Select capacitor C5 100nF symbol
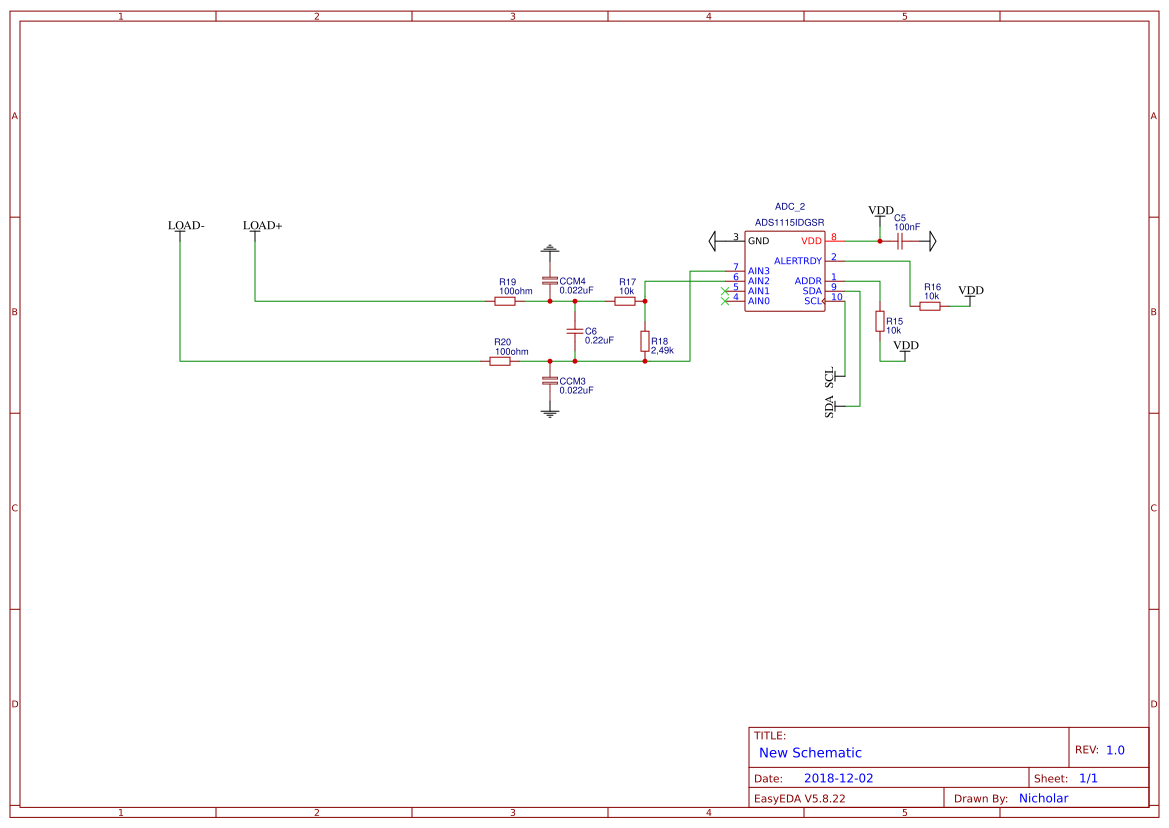 (899, 240)
